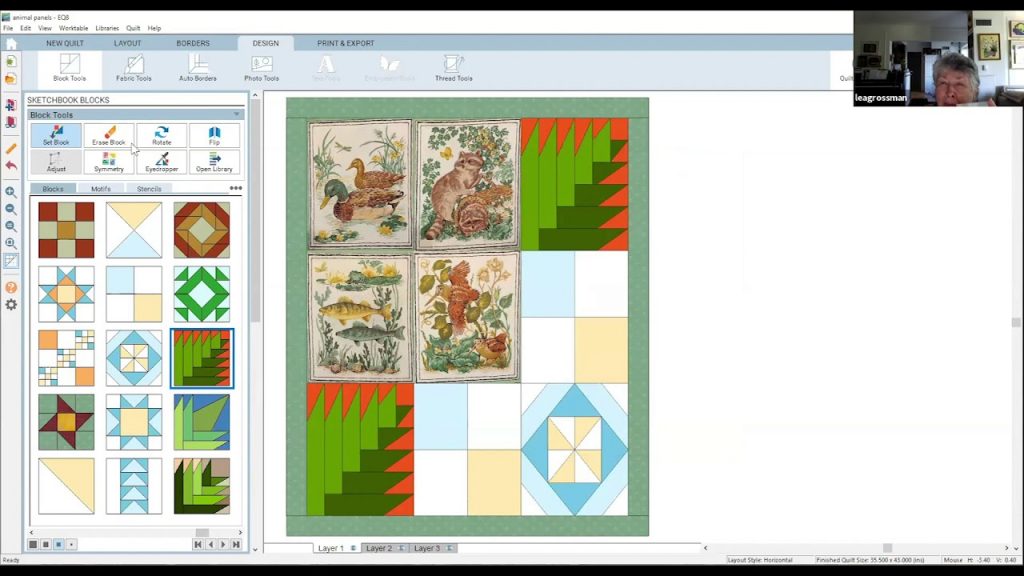Zoom in on the quilt worktable
Screen dimensions: 1024x576
(x=11, y=192)
